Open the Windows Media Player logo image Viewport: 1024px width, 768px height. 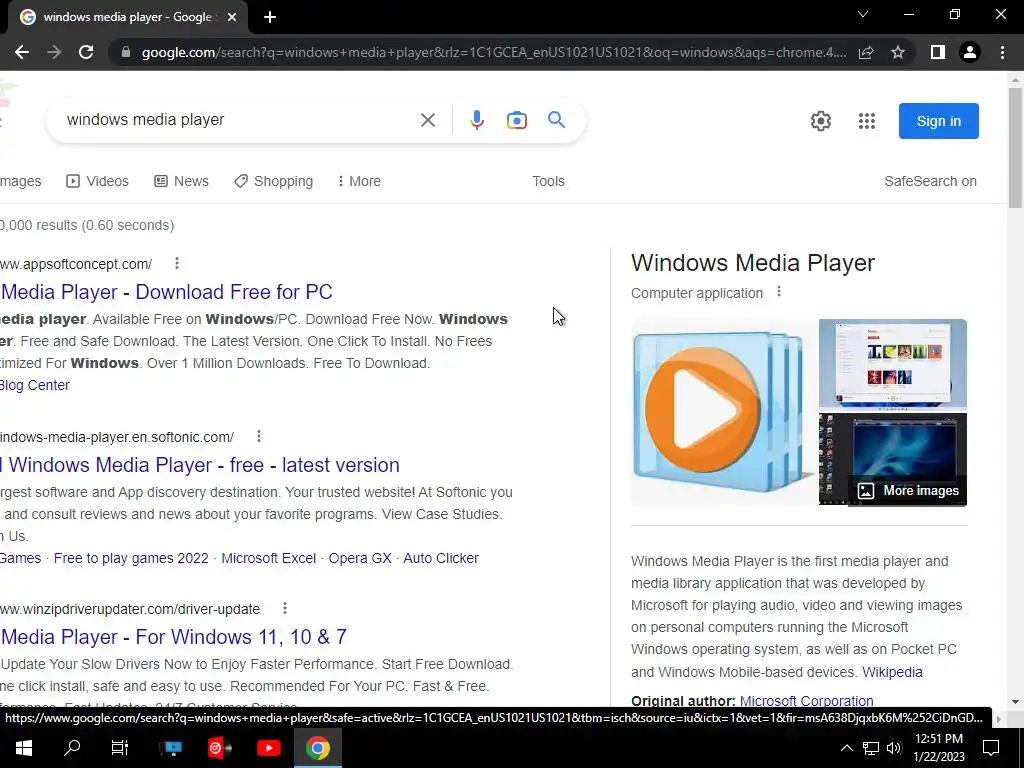coord(723,412)
